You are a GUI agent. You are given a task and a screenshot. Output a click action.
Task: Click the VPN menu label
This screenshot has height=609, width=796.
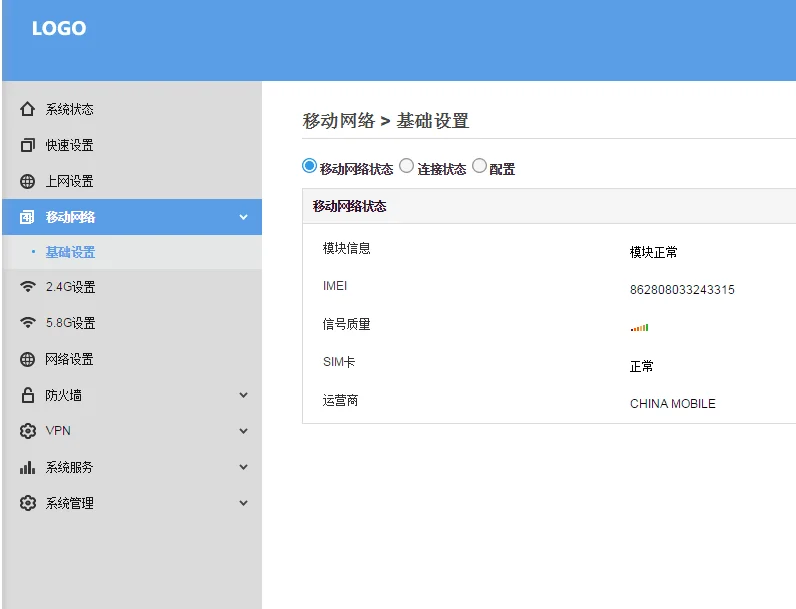58,431
